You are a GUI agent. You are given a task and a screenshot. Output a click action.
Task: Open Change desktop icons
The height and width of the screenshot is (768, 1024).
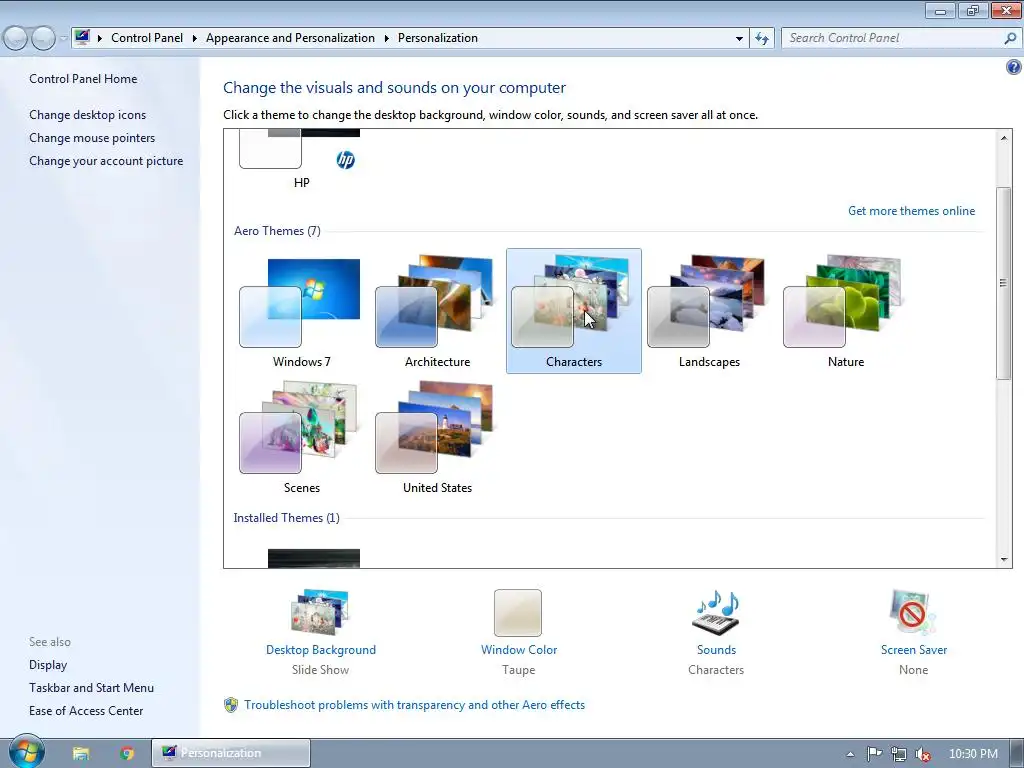[x=88, y=115]
